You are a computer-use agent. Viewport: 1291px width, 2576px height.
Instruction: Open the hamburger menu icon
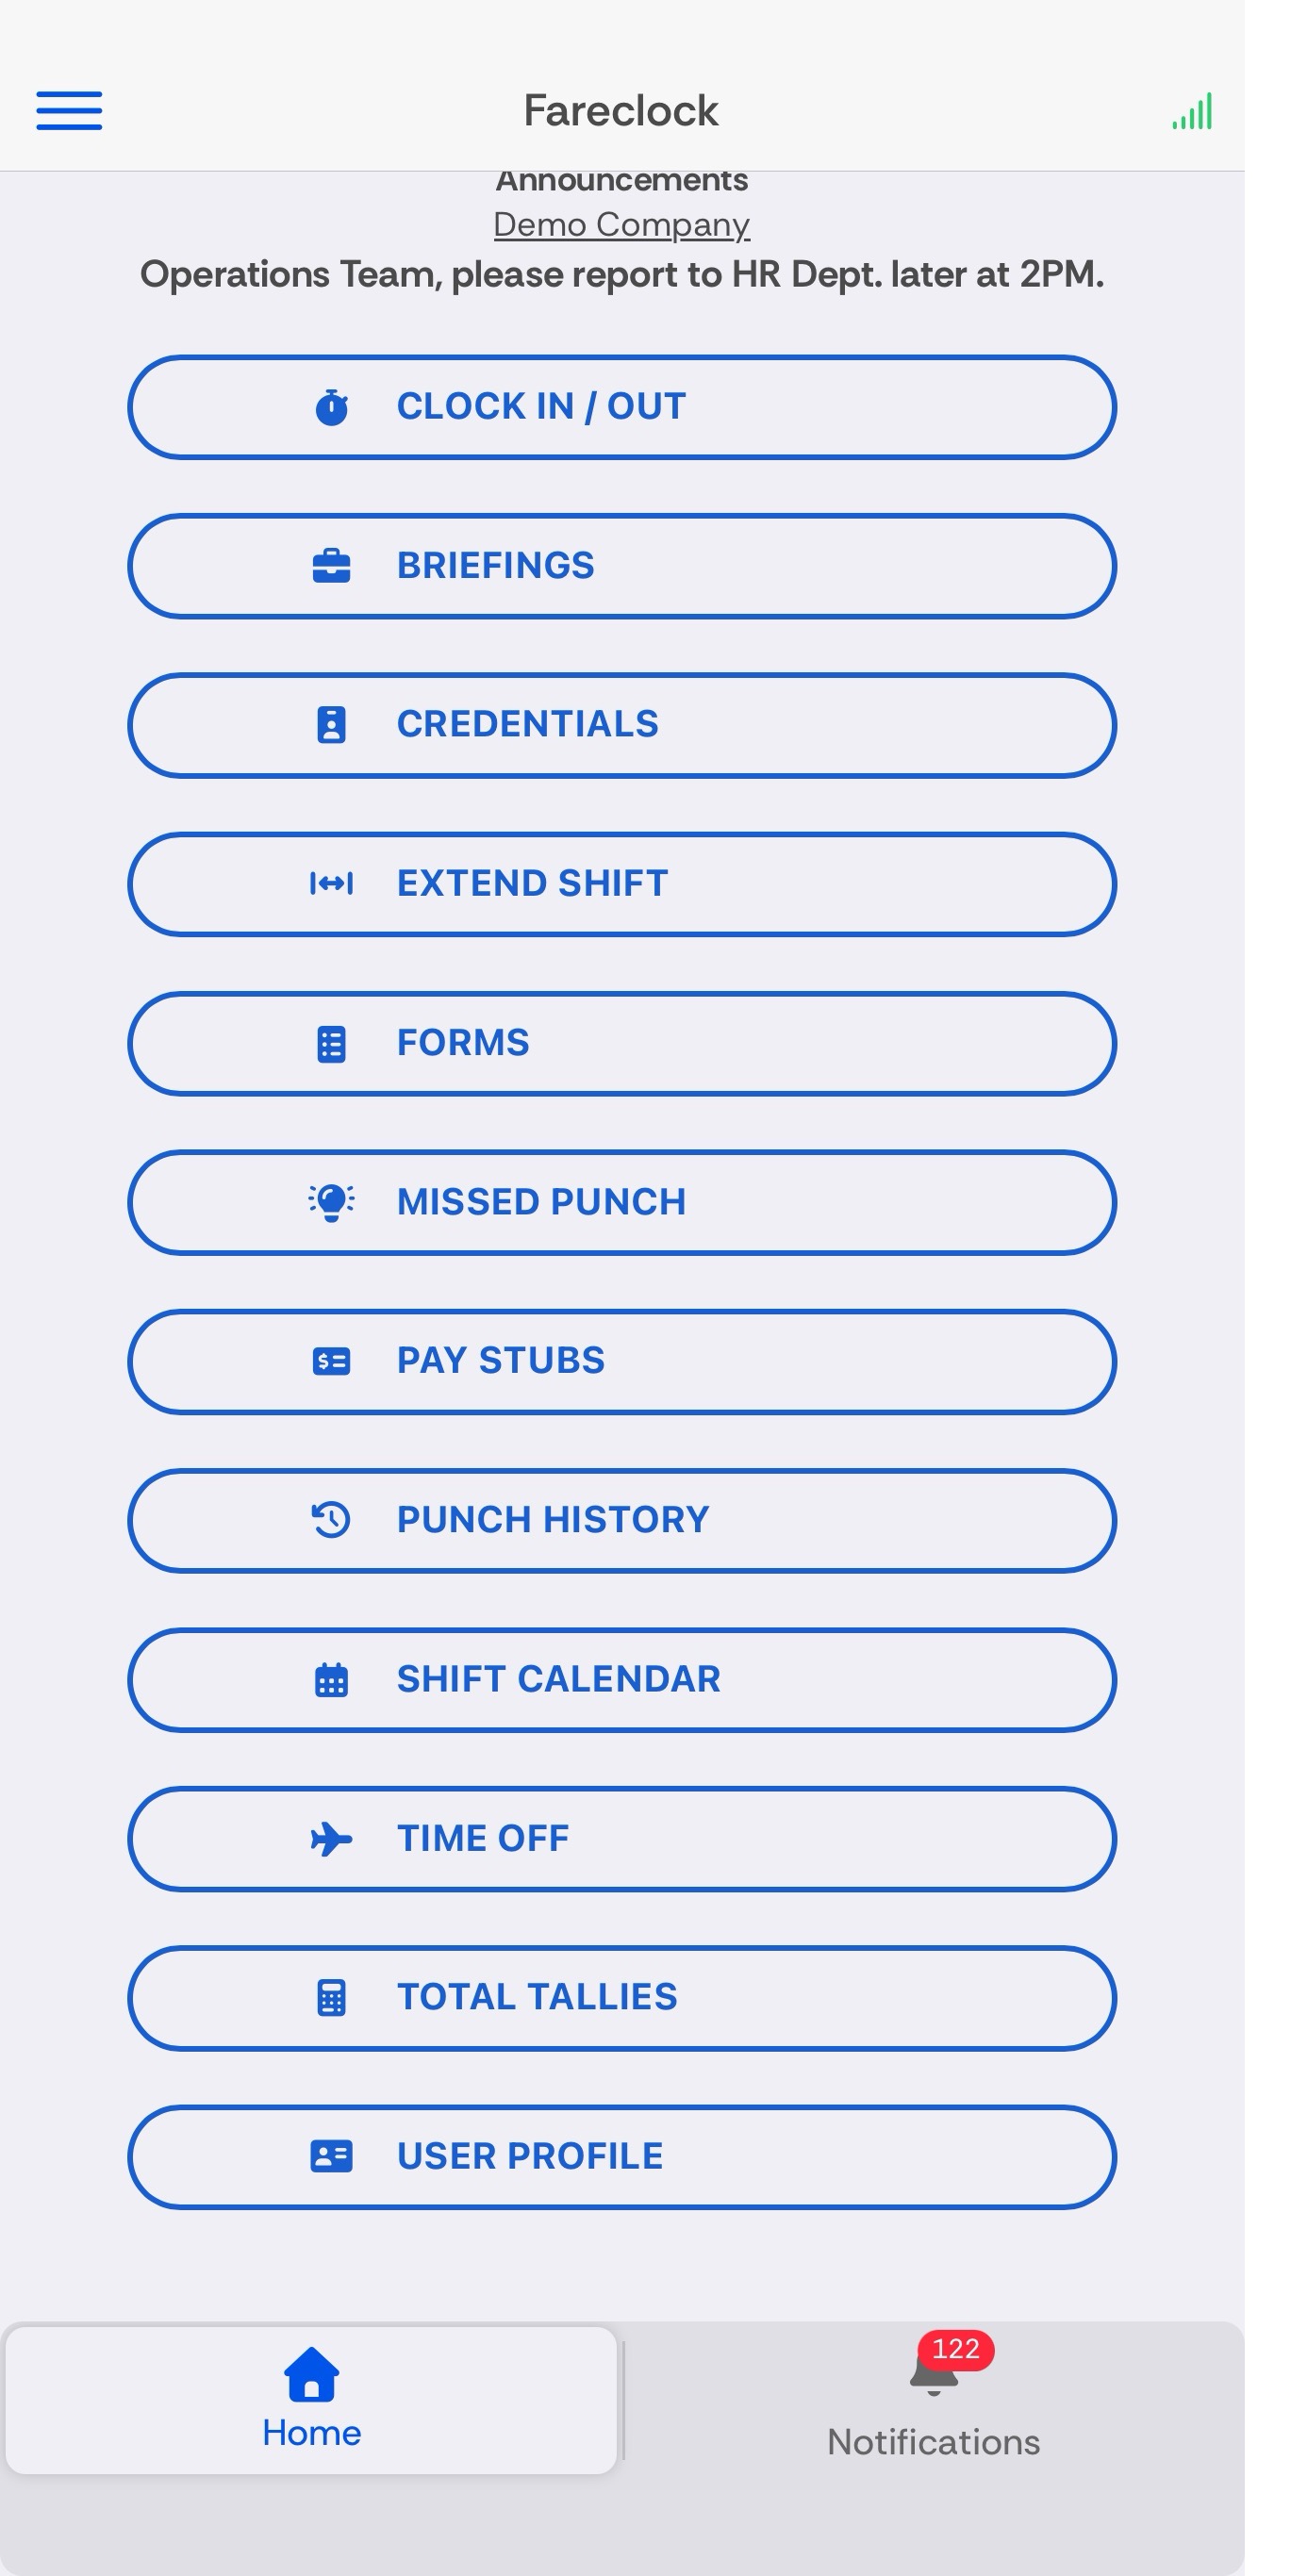pyautogui.click(x=69, y=110)
